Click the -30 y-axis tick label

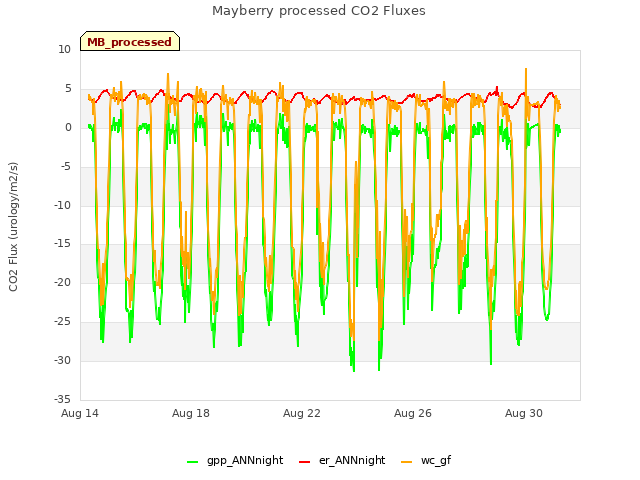click(x=63, y=360)
